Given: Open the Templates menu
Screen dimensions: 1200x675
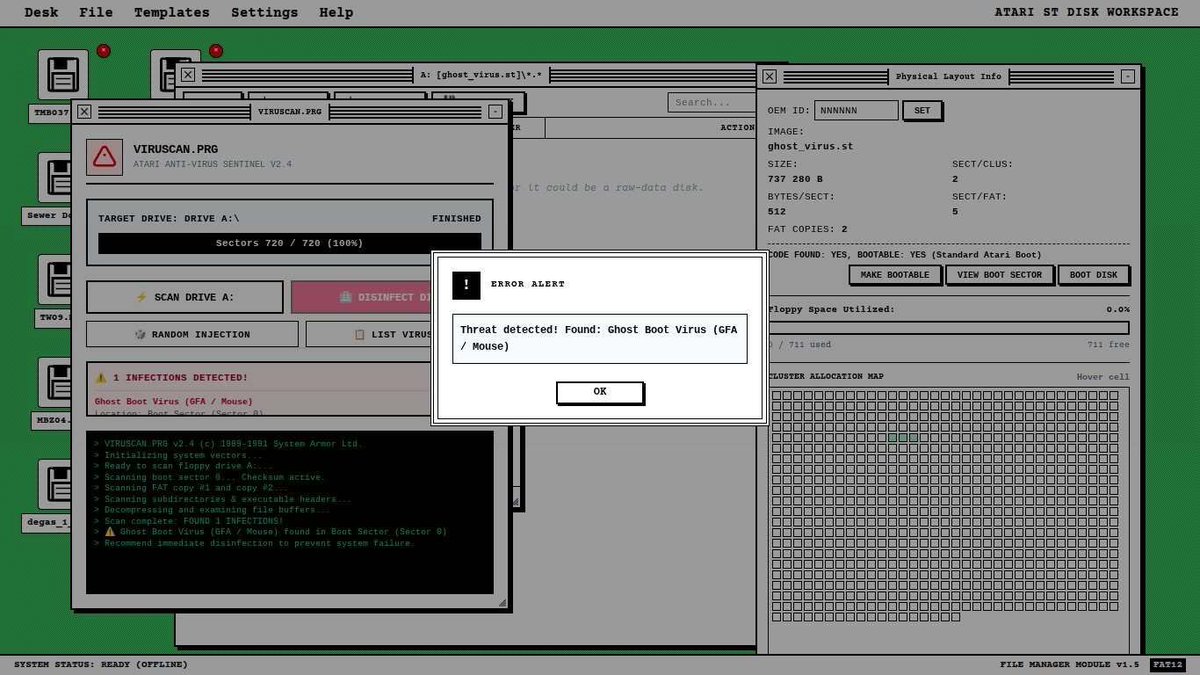Looking at the screenshot, I should coord(172,13).
